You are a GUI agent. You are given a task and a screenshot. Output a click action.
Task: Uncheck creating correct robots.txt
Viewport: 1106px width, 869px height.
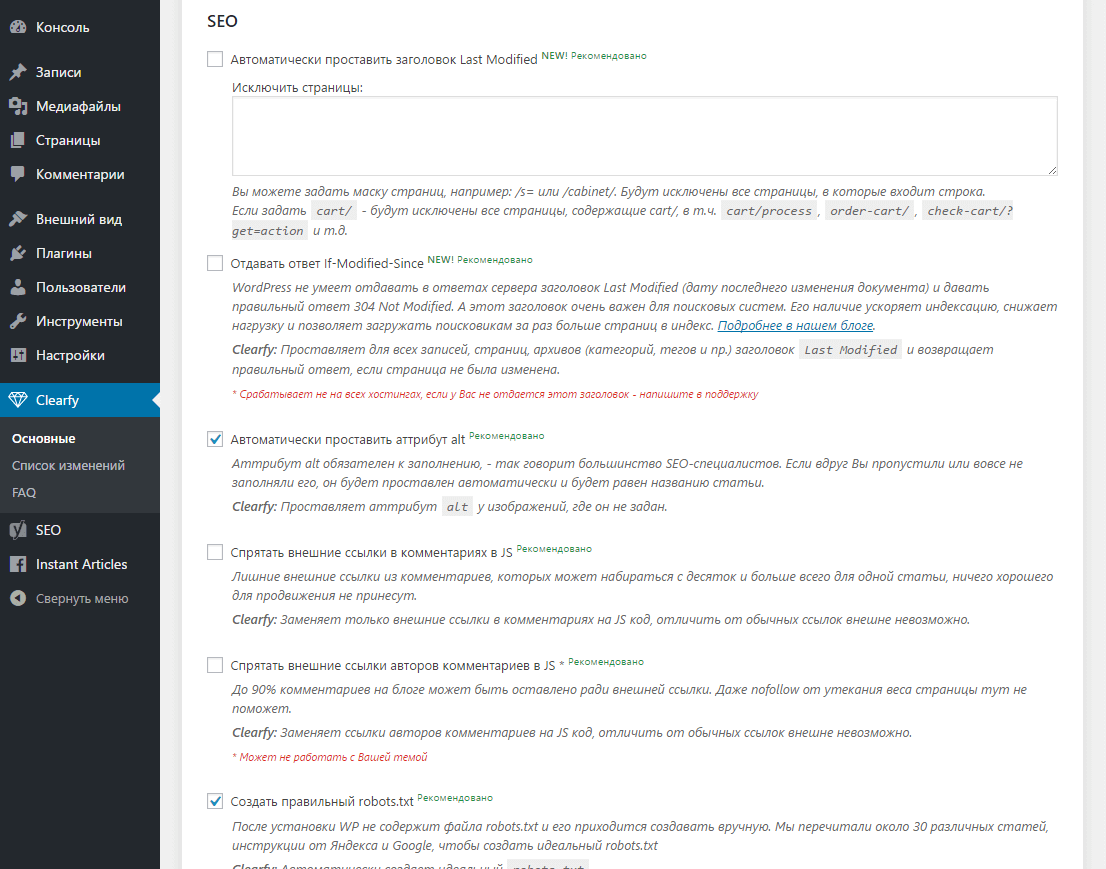(x=214, y=800)
